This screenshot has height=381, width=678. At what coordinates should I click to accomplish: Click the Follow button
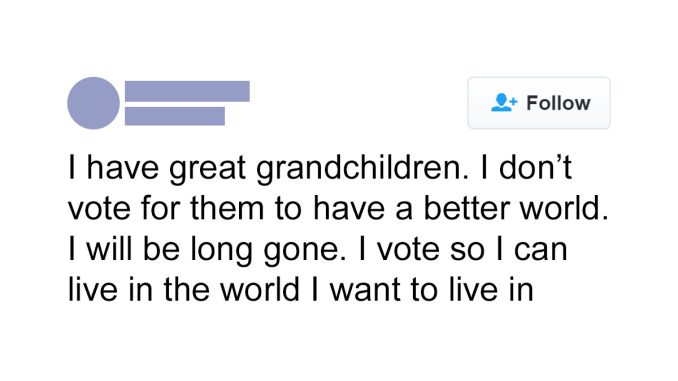click(539, 103)
